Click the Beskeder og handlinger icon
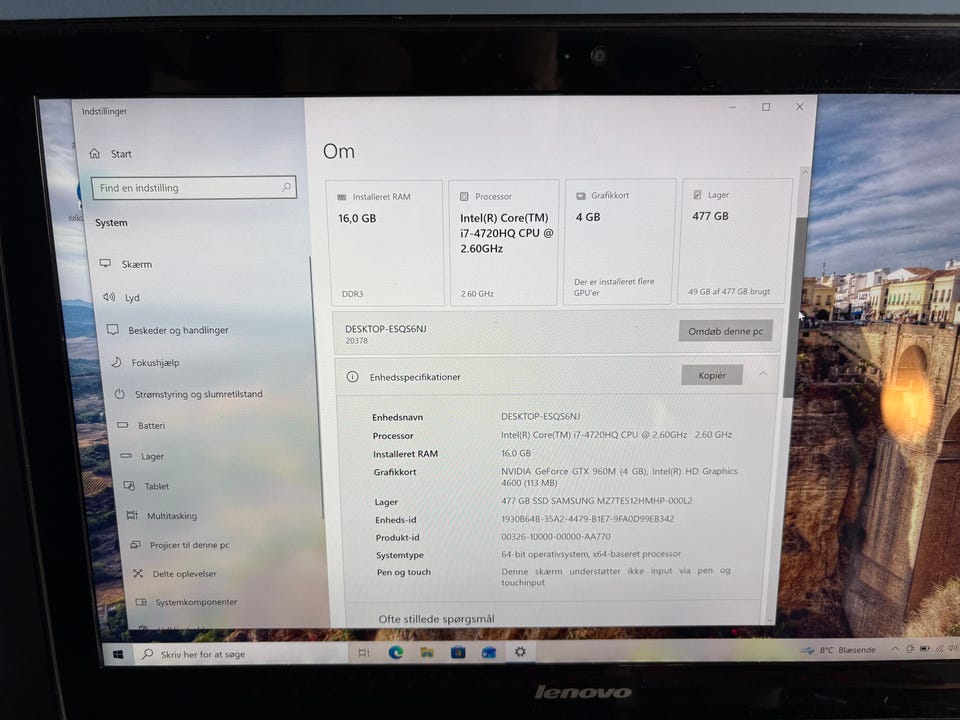This screenshot has width=960, height=720. [113, 329]
